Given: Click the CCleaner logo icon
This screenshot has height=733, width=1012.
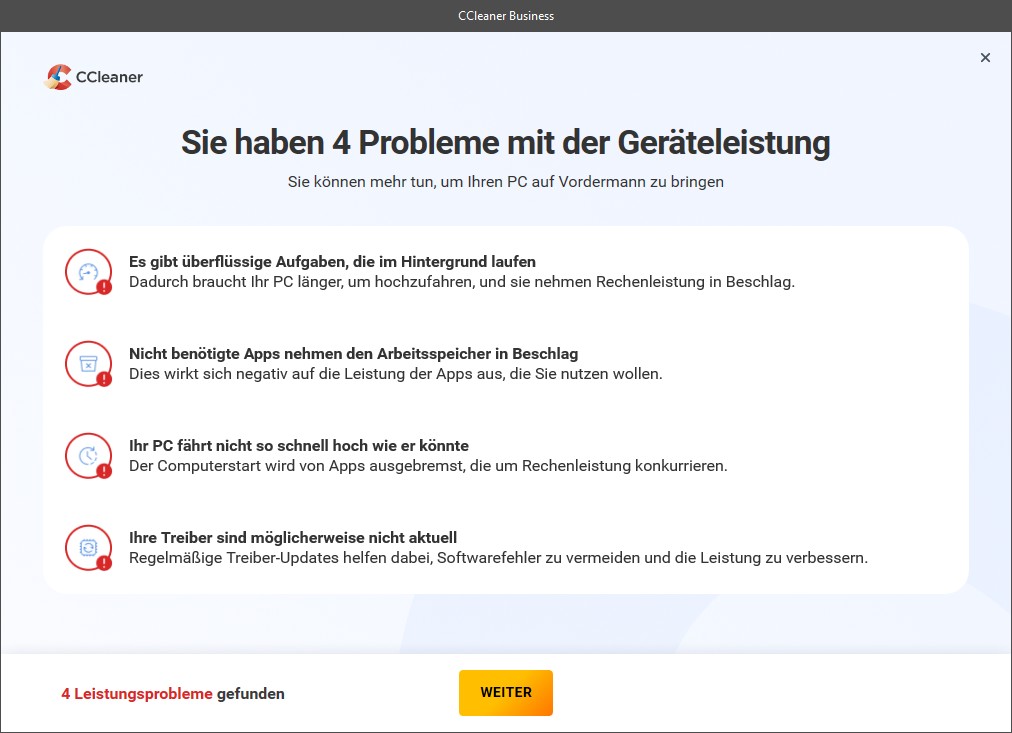Looking at the screenshot, I should [58, 77].
